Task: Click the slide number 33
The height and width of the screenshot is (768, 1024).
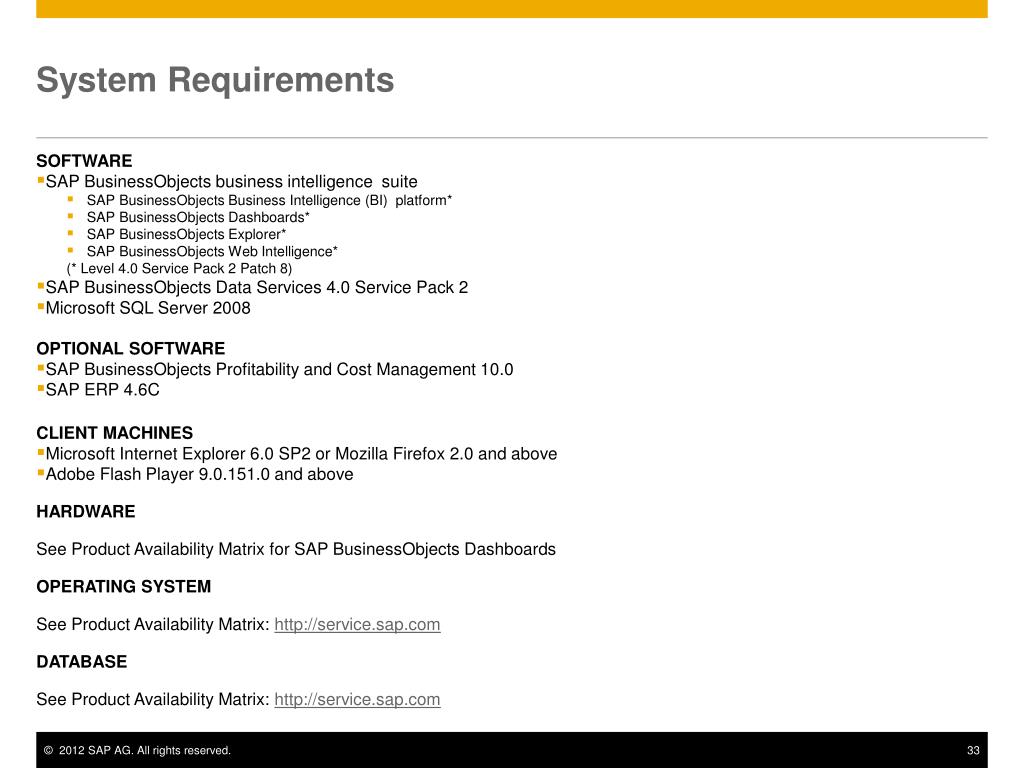Action: [973, 750]
